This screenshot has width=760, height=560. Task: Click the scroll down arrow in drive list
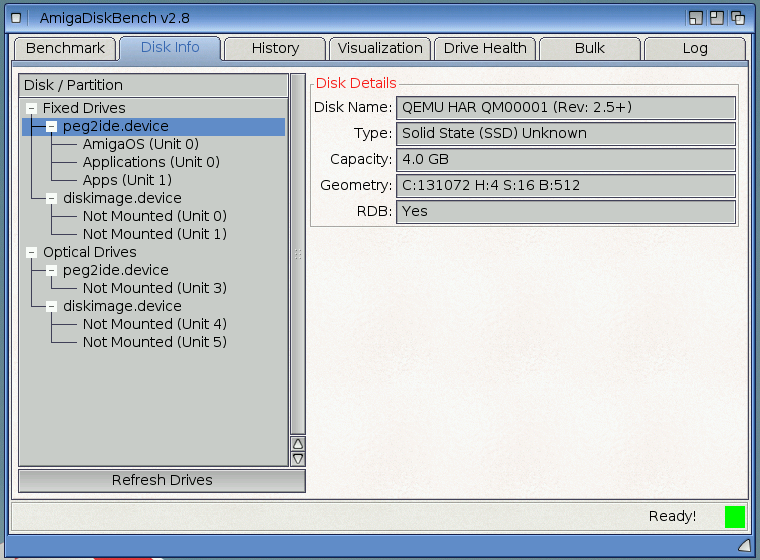[297, 458]
